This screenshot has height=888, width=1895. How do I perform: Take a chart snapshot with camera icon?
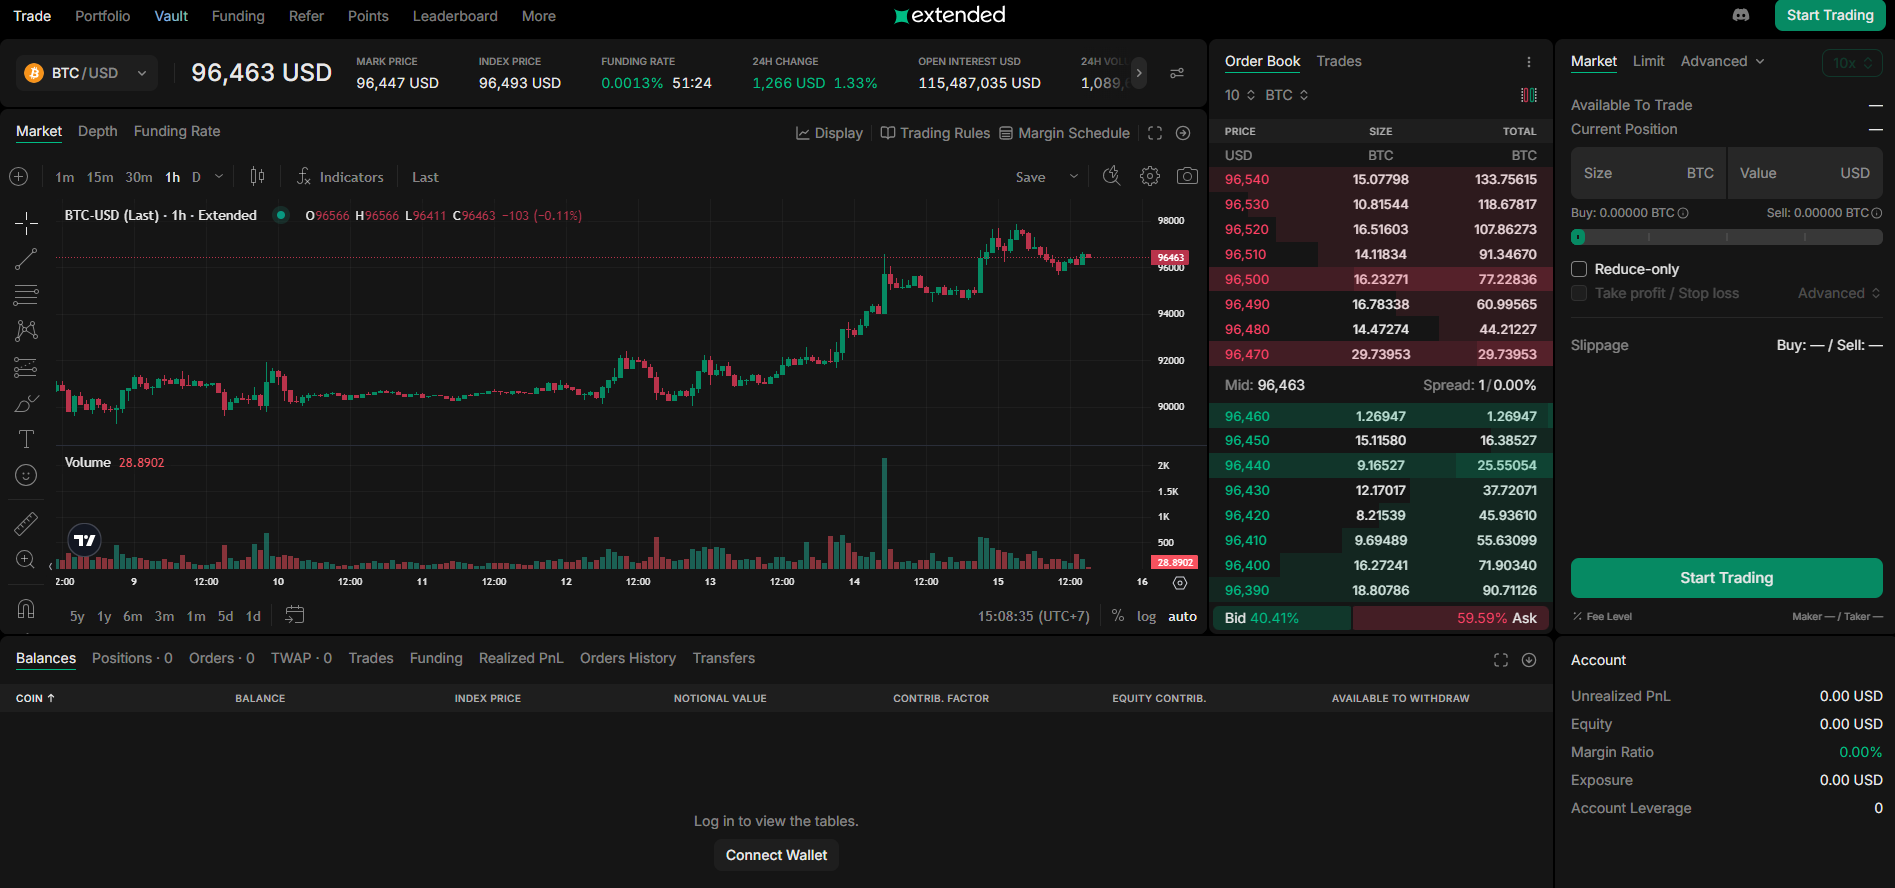tap(1187, 176)
